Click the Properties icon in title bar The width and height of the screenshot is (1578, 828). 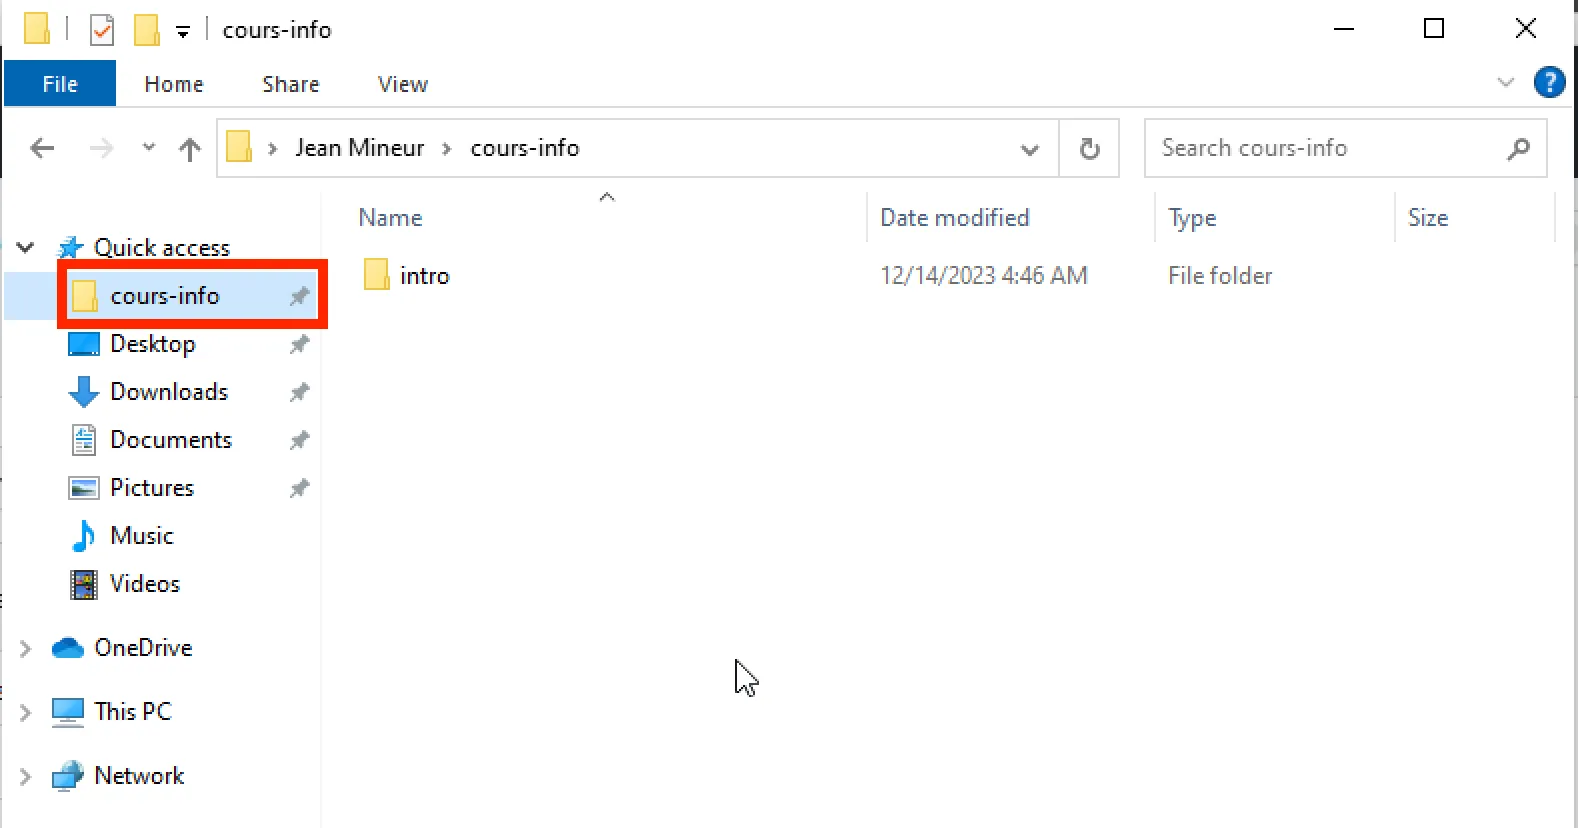click(x=102, y=30)
